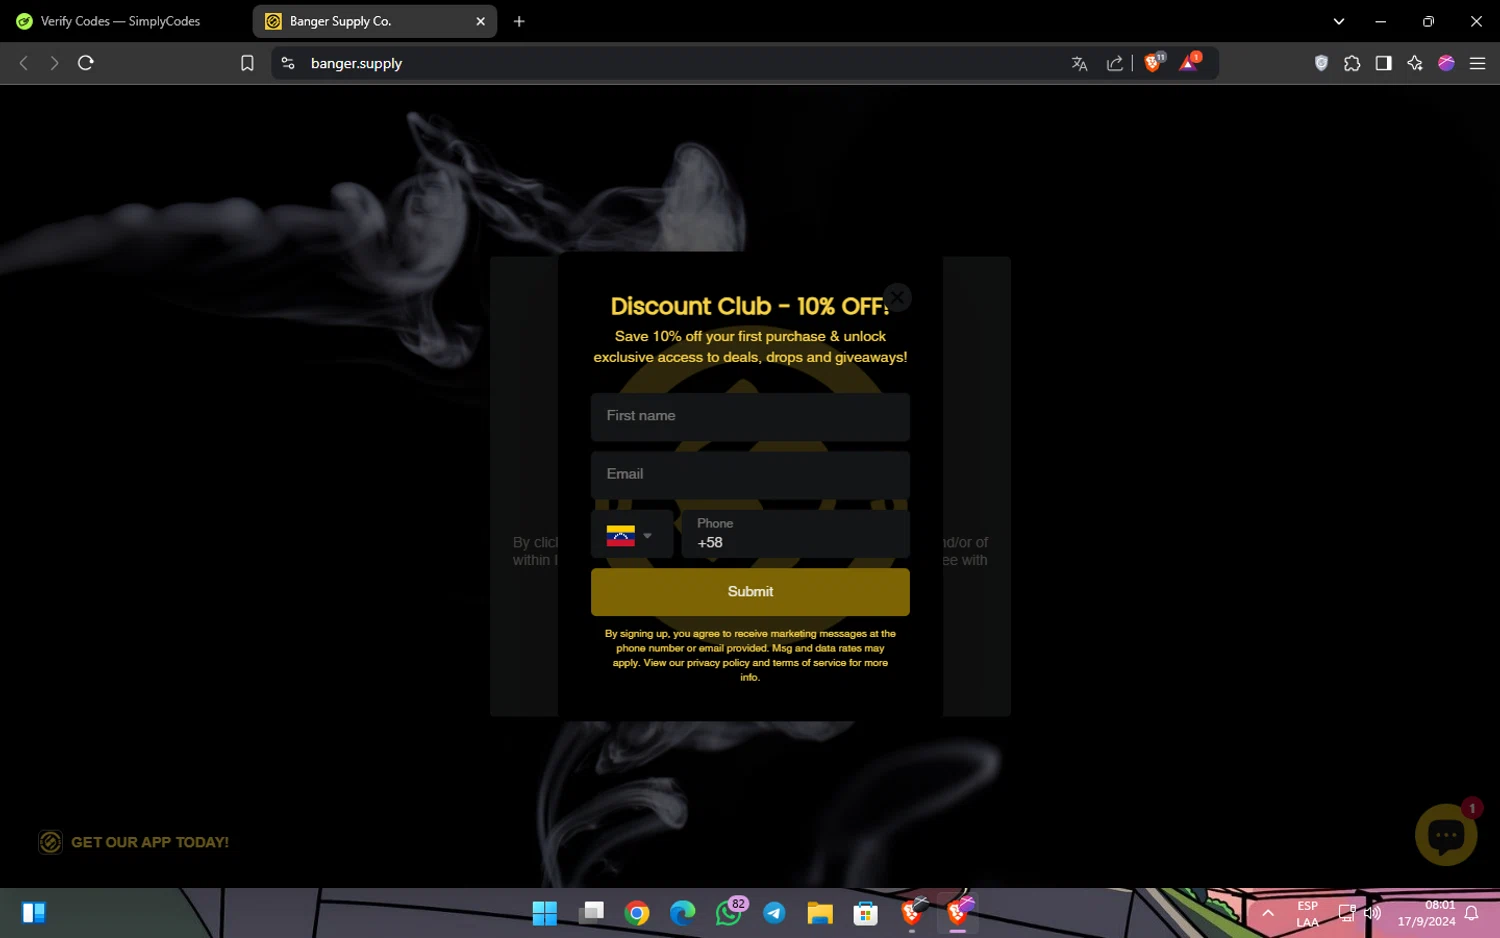This screenshot has width=1500, height=938.
Task: Open the Windows Start menu
Action: (x=545, y=913)
